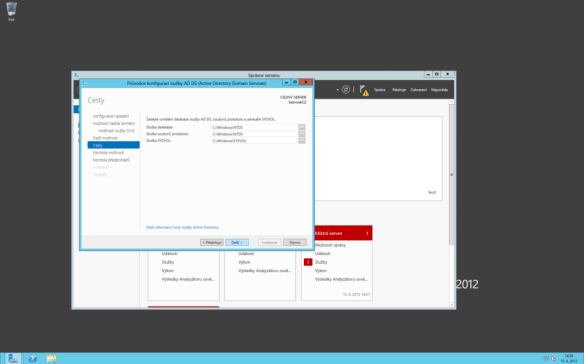Minimize the Správce serveru window
Image resolution: width=584 pixels, height=364 pixels.
(x=428, y=75)
